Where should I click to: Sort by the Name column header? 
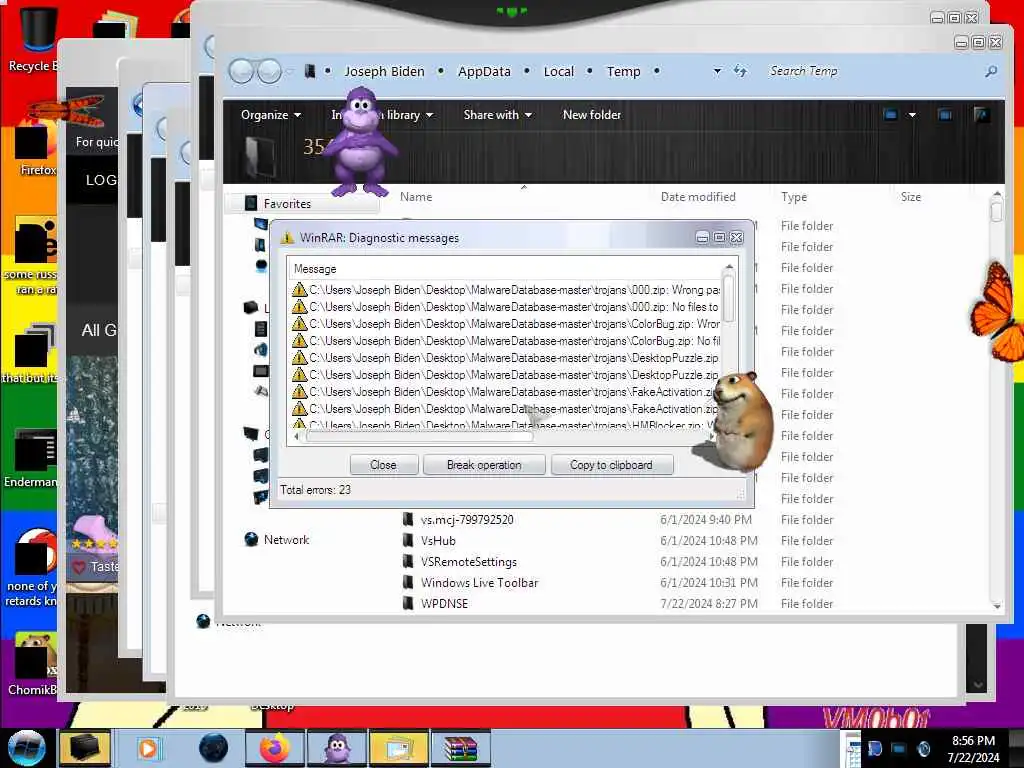click(416, 197)
